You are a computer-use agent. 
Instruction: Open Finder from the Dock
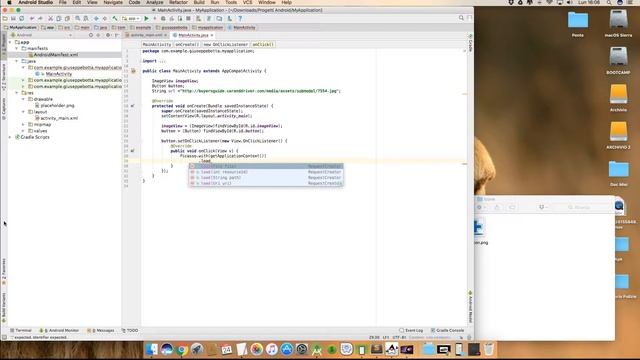pyautogui.click(x=152, y=349)
